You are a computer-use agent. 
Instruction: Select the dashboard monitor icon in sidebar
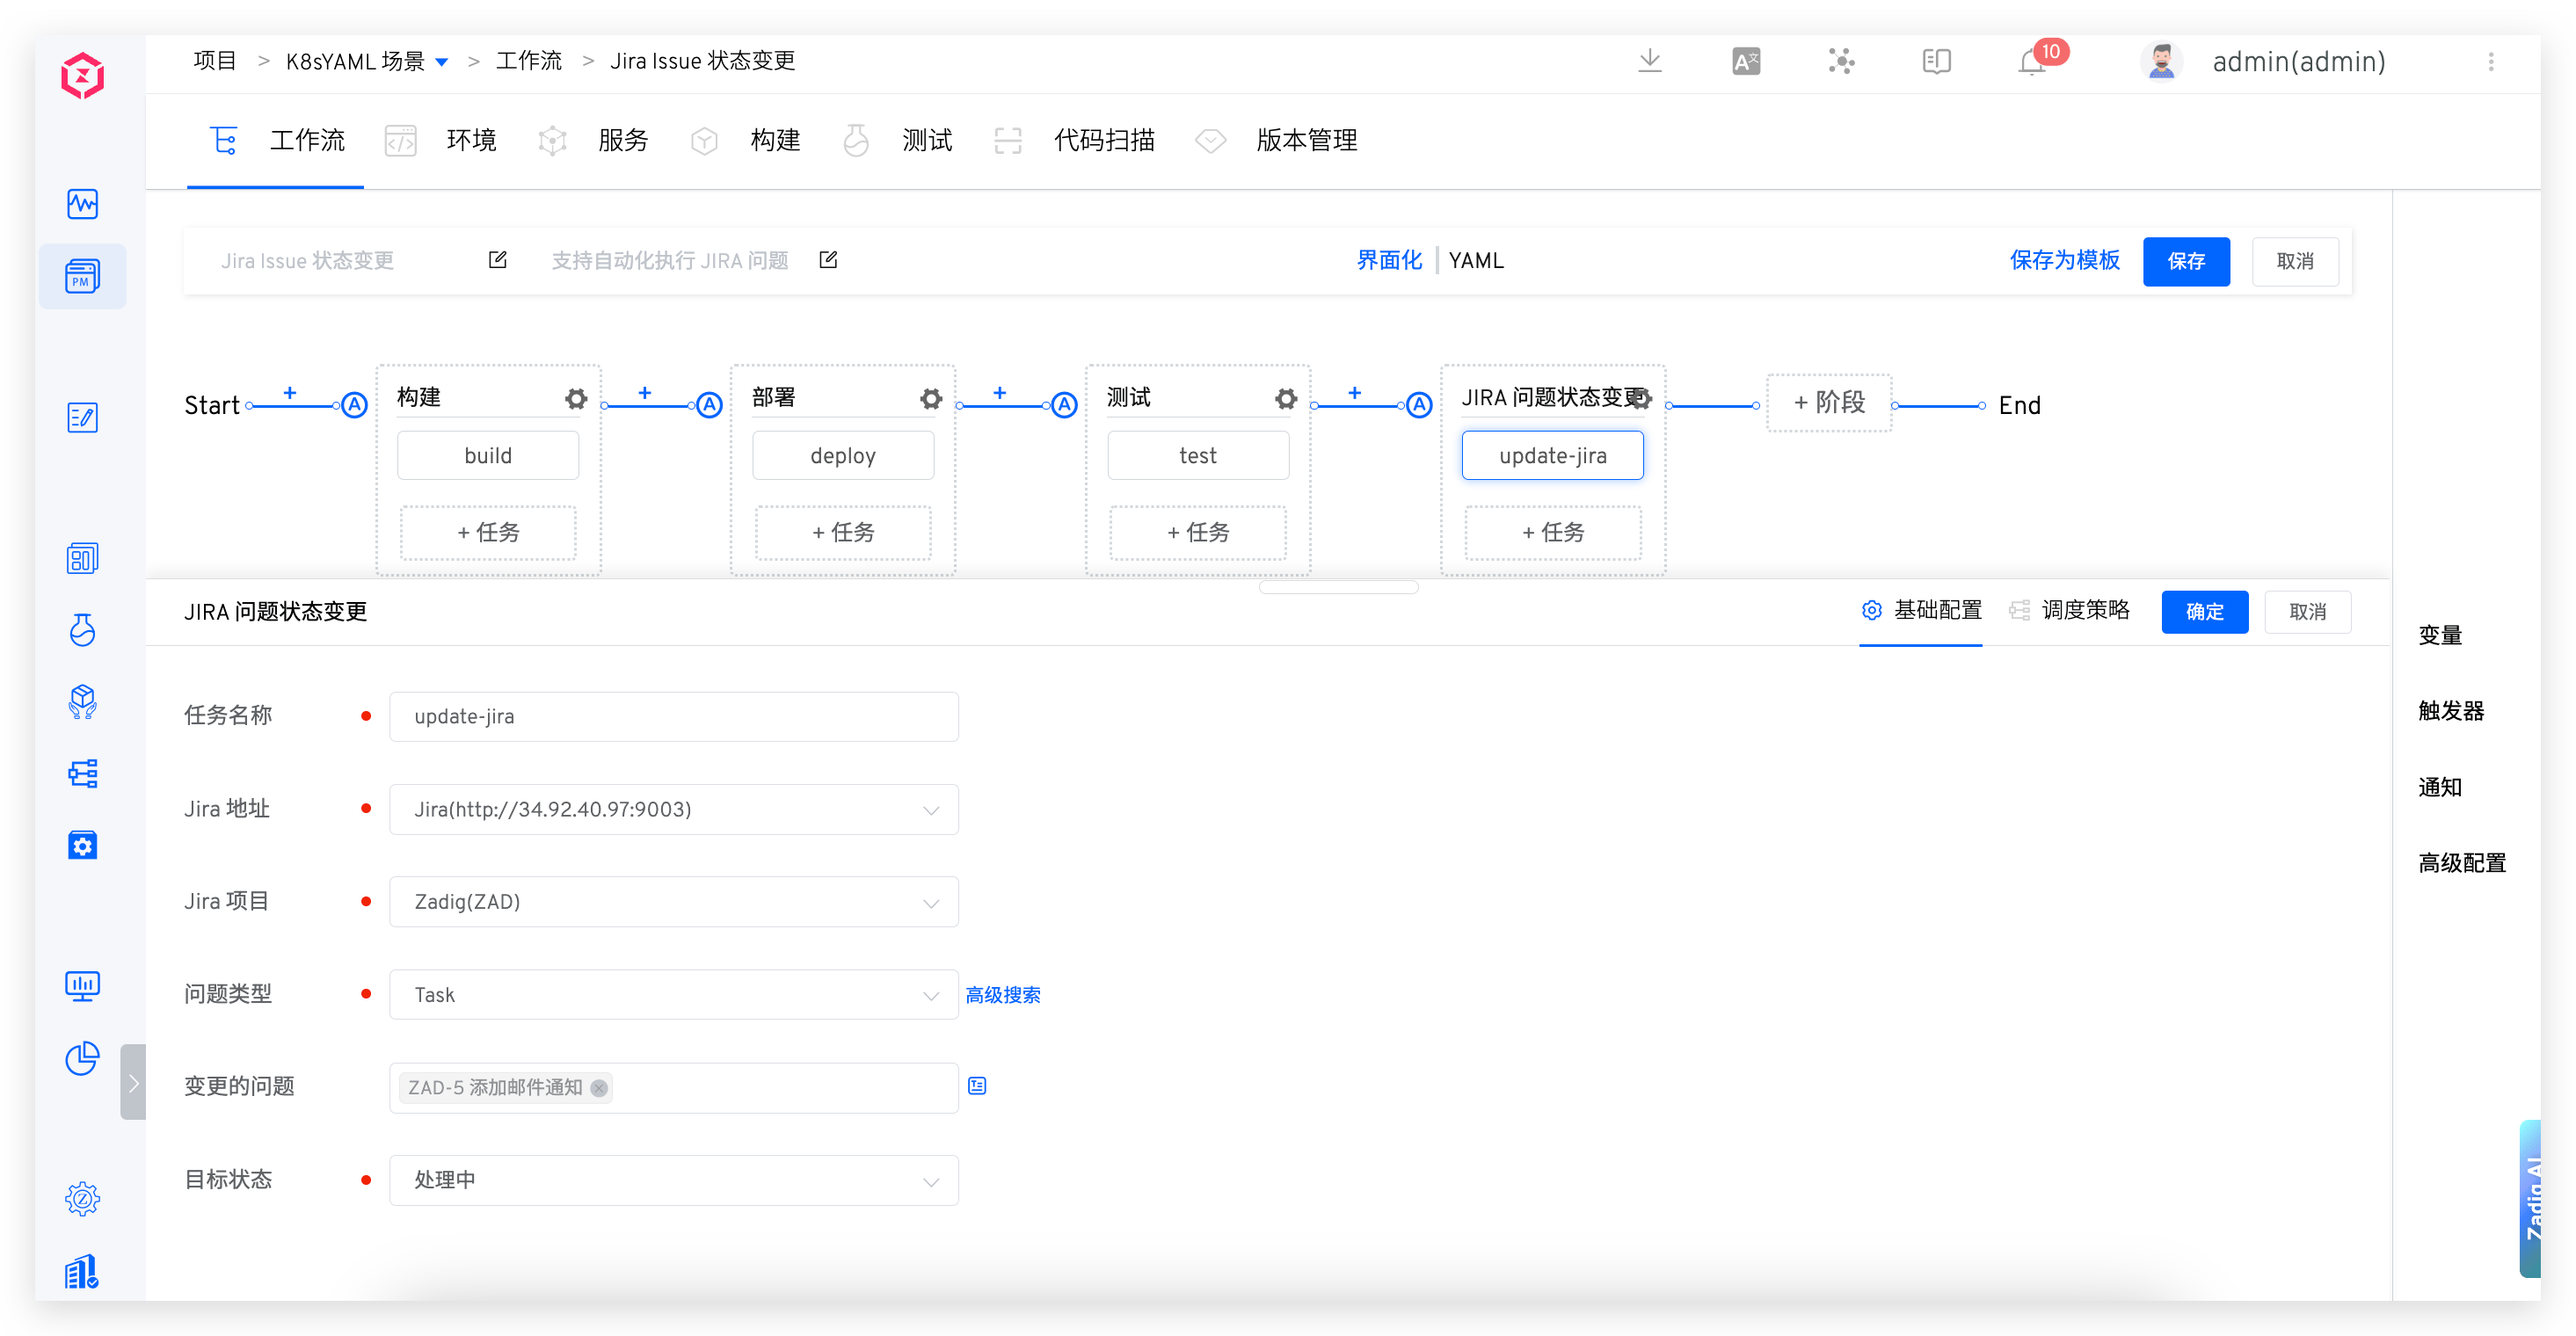(x=83, y=203)
